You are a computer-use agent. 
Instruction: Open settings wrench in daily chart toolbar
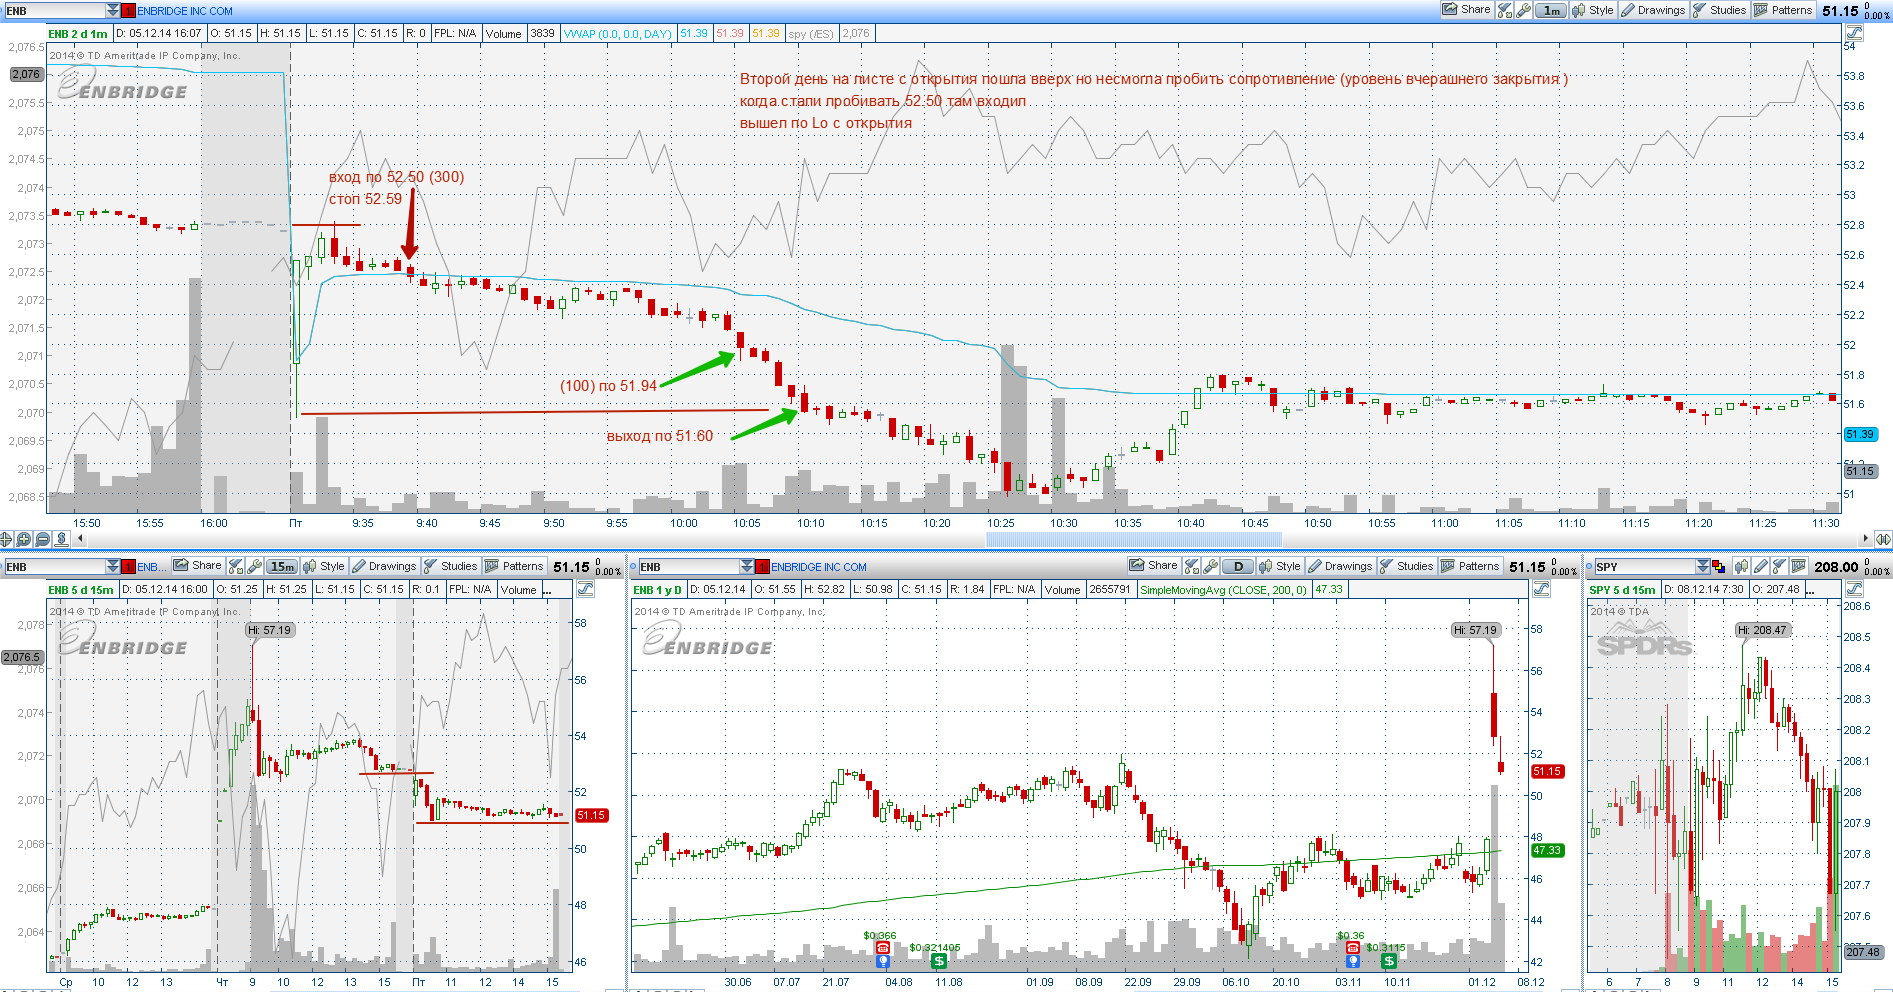point(1210,566)
